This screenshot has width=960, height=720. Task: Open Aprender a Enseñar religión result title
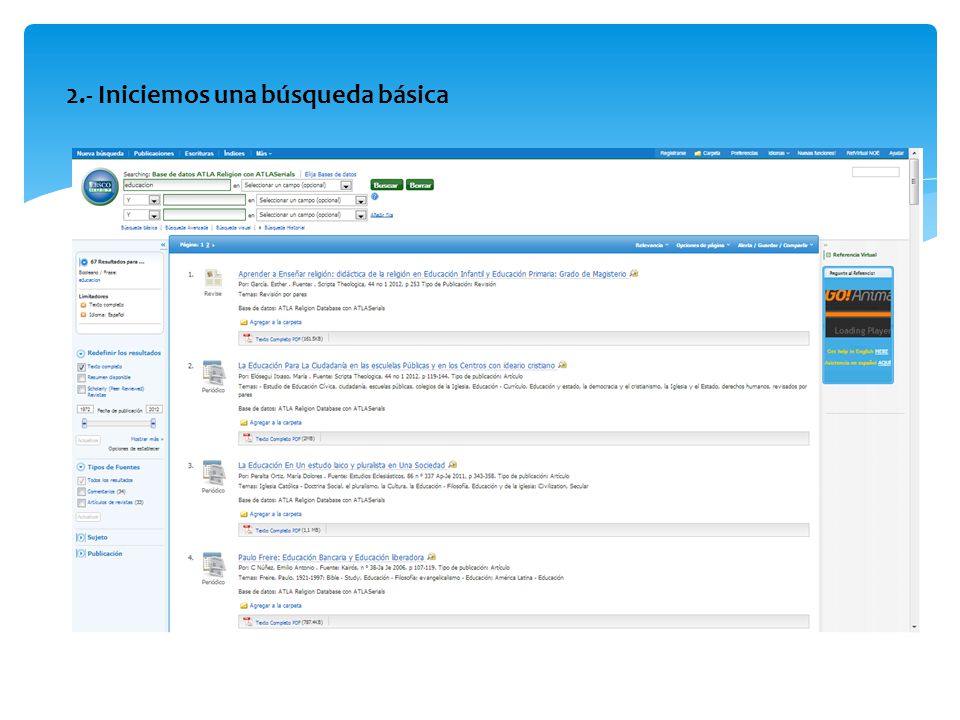tap(432, 274)
